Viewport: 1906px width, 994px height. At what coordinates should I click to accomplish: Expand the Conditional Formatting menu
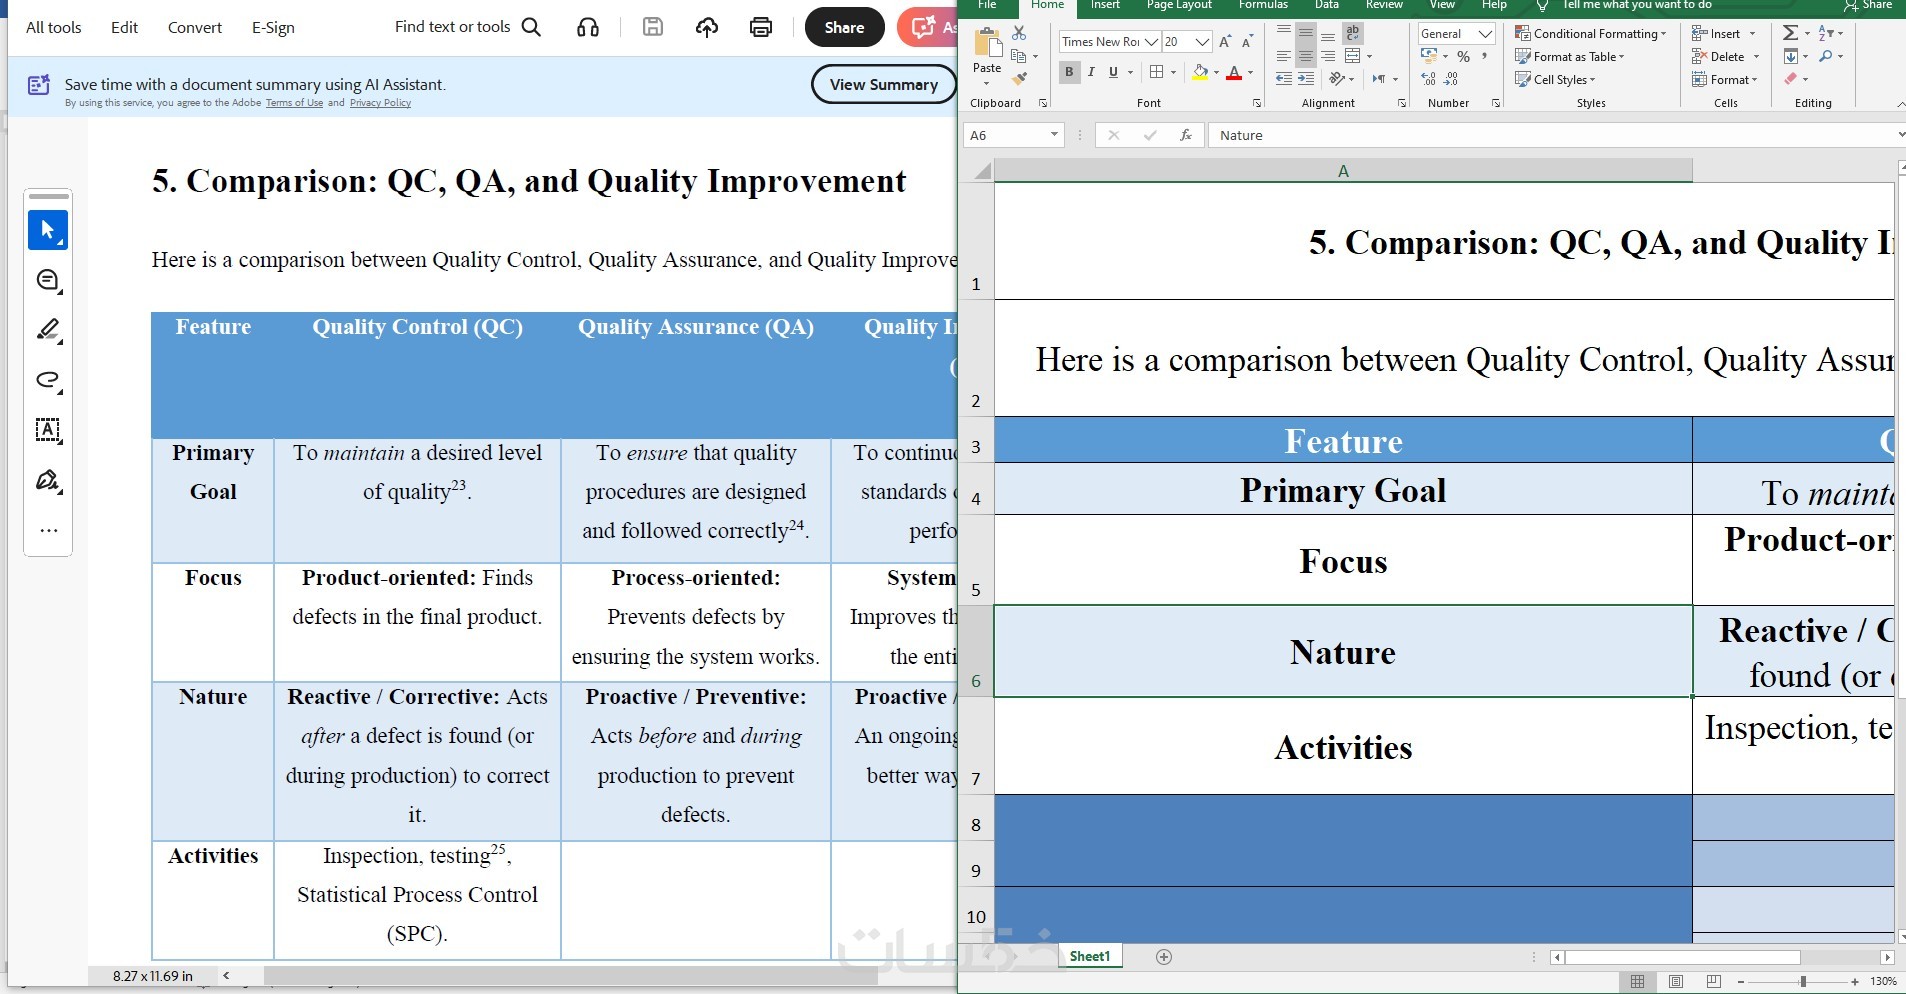(1591, 34)
